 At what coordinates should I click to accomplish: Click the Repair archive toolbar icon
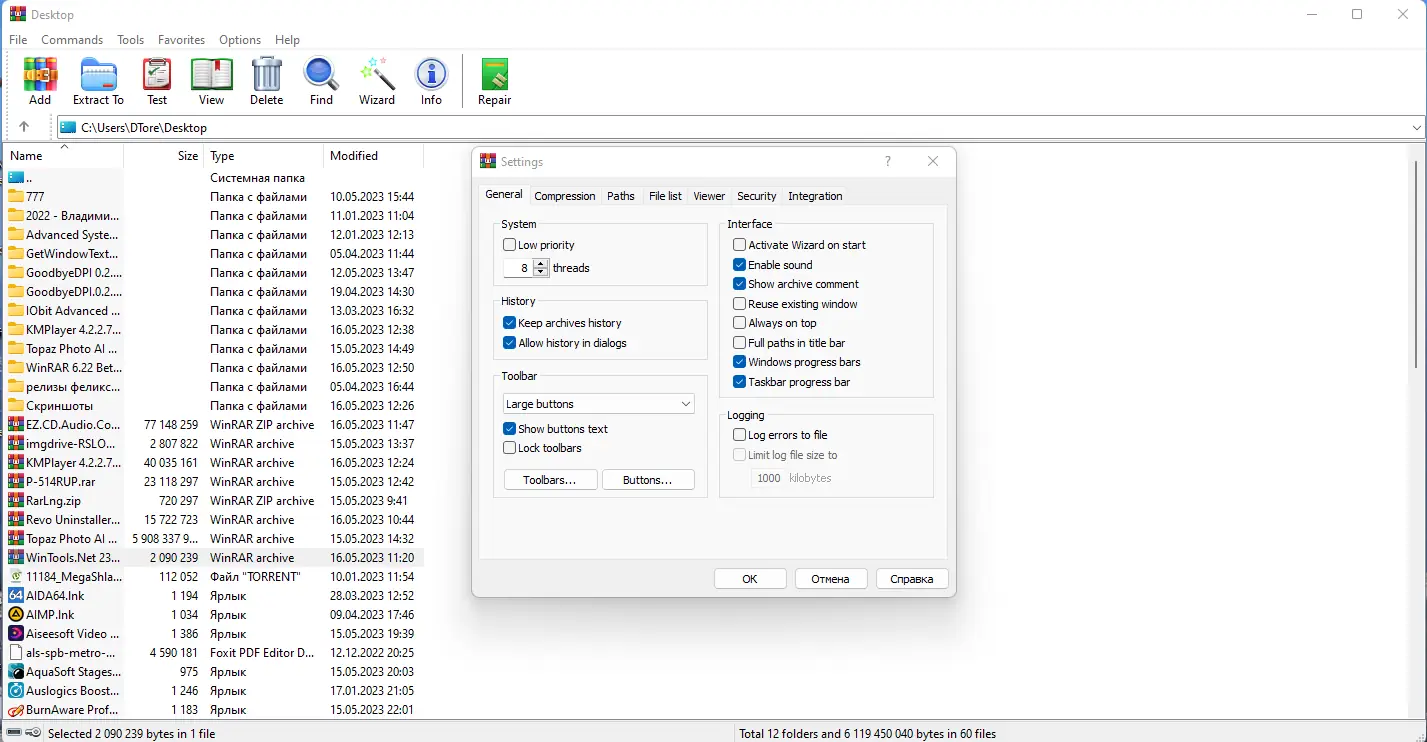pos(494,75)
